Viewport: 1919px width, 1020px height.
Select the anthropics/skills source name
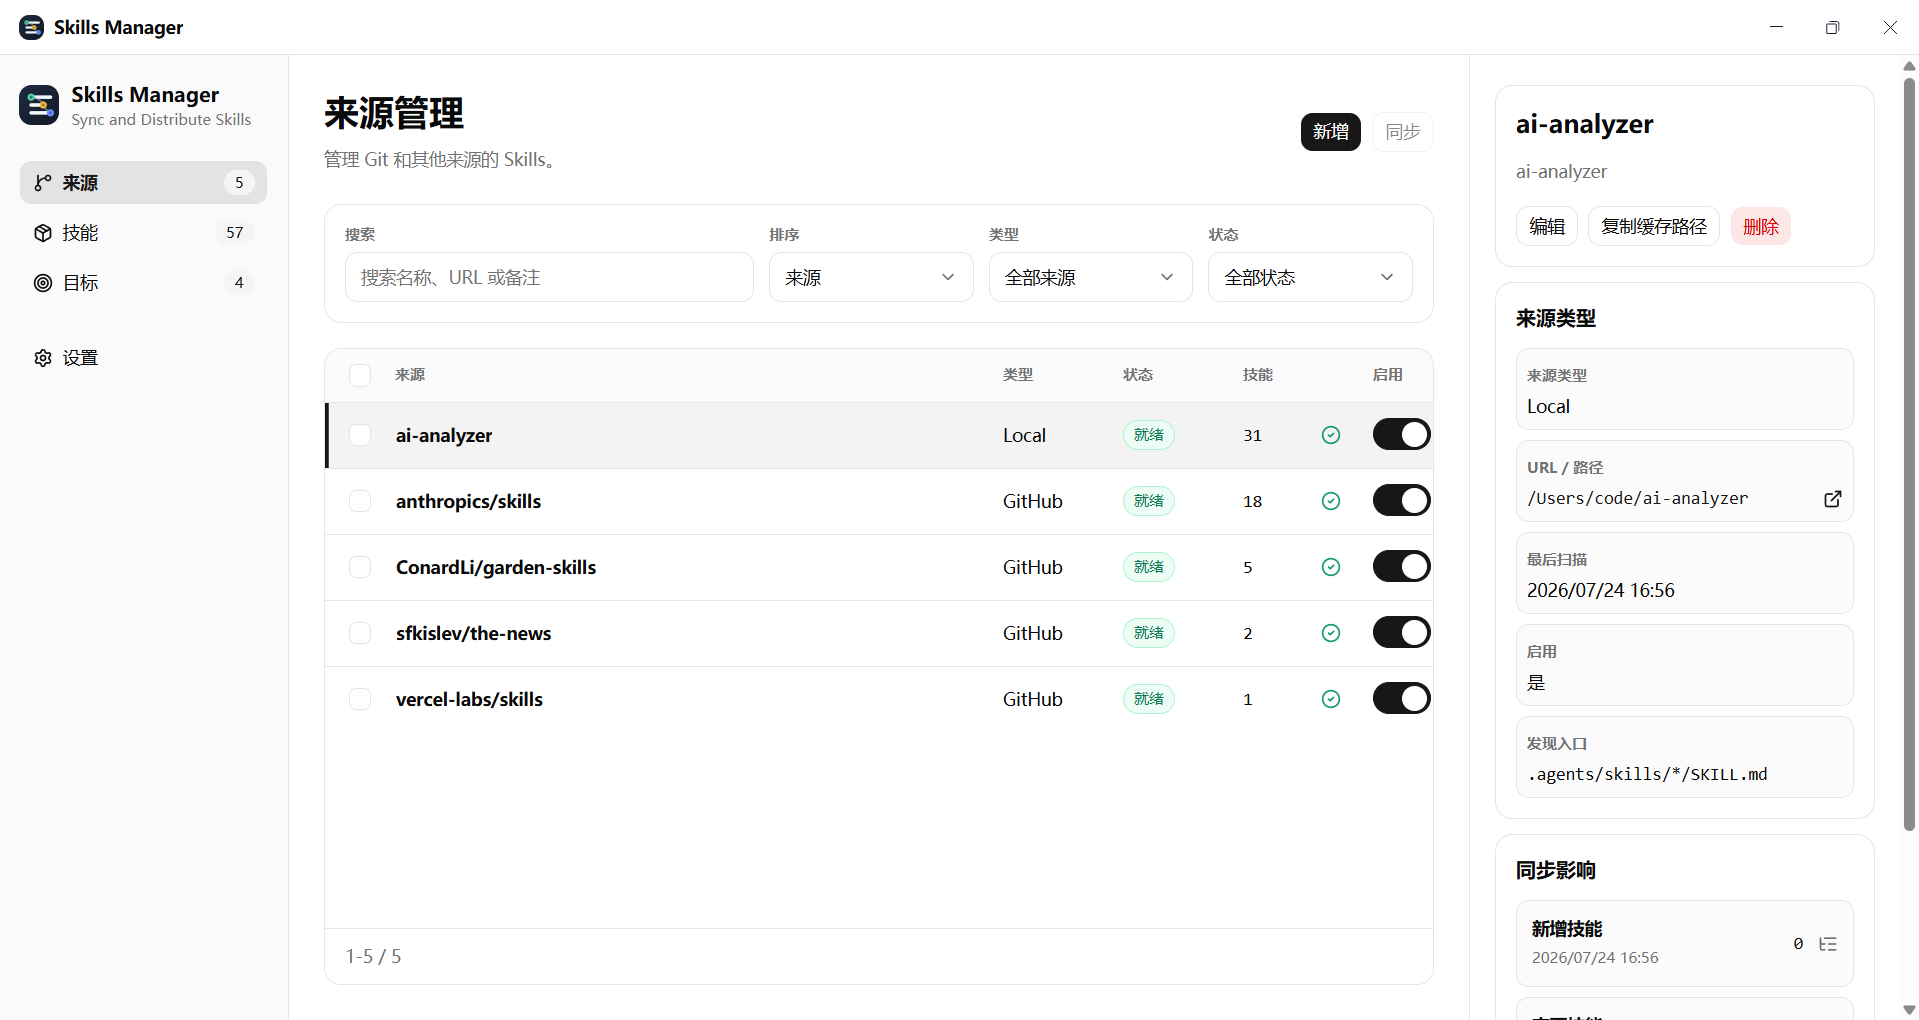468,501
